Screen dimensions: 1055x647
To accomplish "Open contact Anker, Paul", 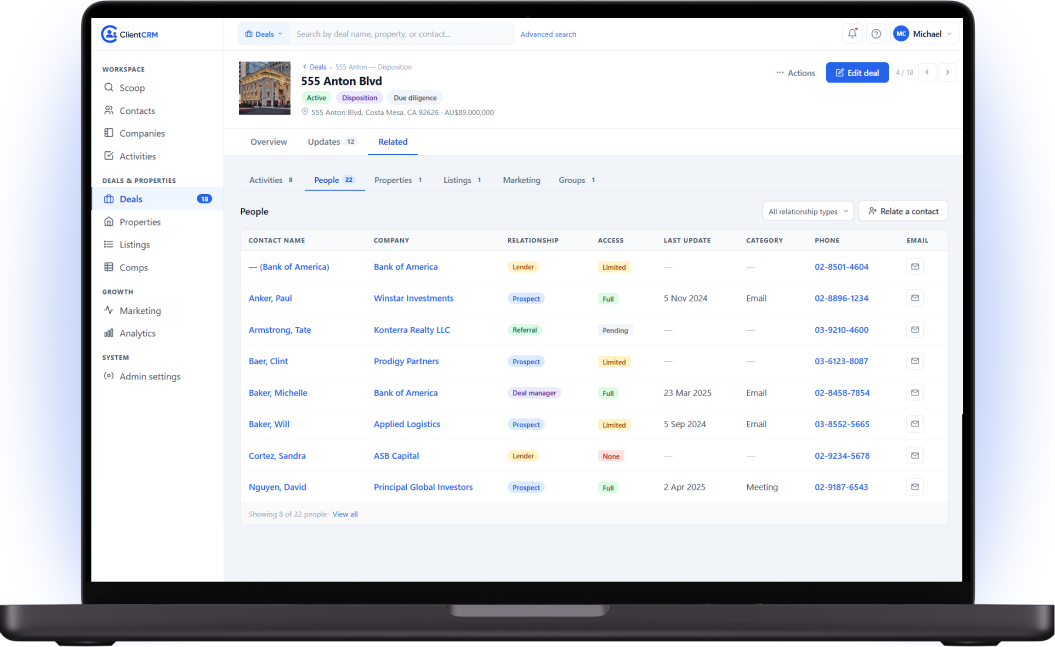I will pos(270,299).
